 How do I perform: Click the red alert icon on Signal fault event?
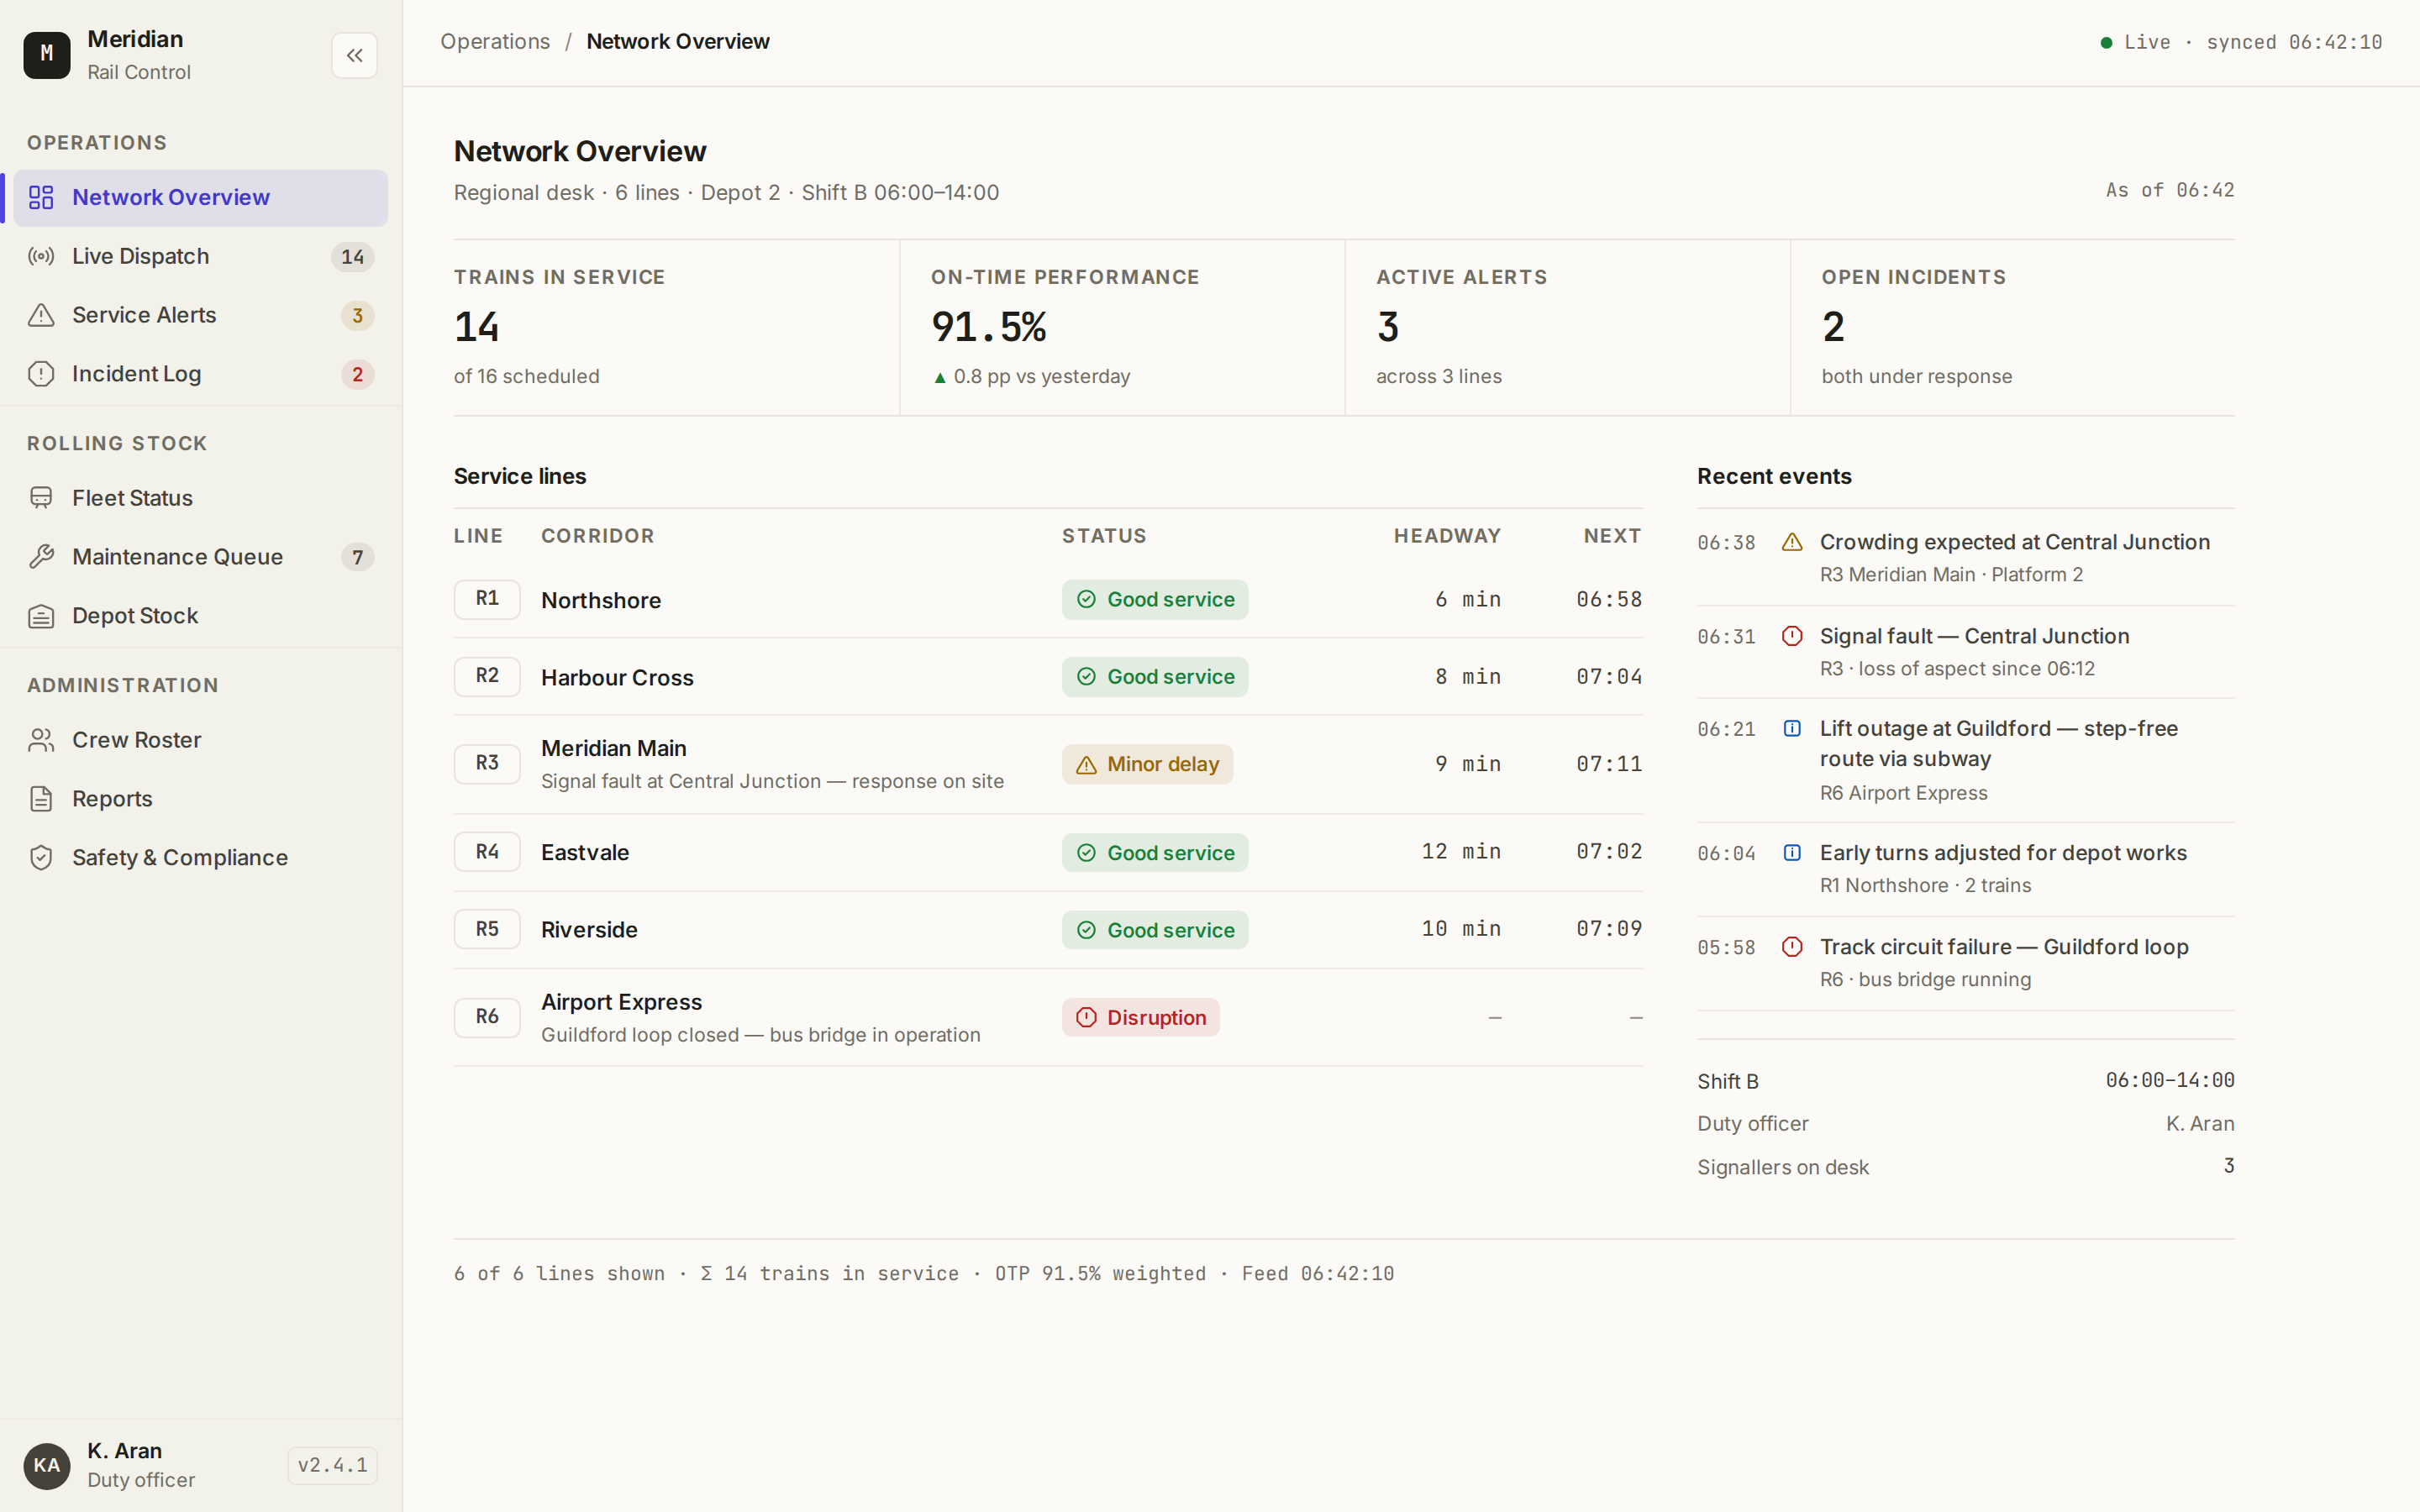pos(1792,636)
